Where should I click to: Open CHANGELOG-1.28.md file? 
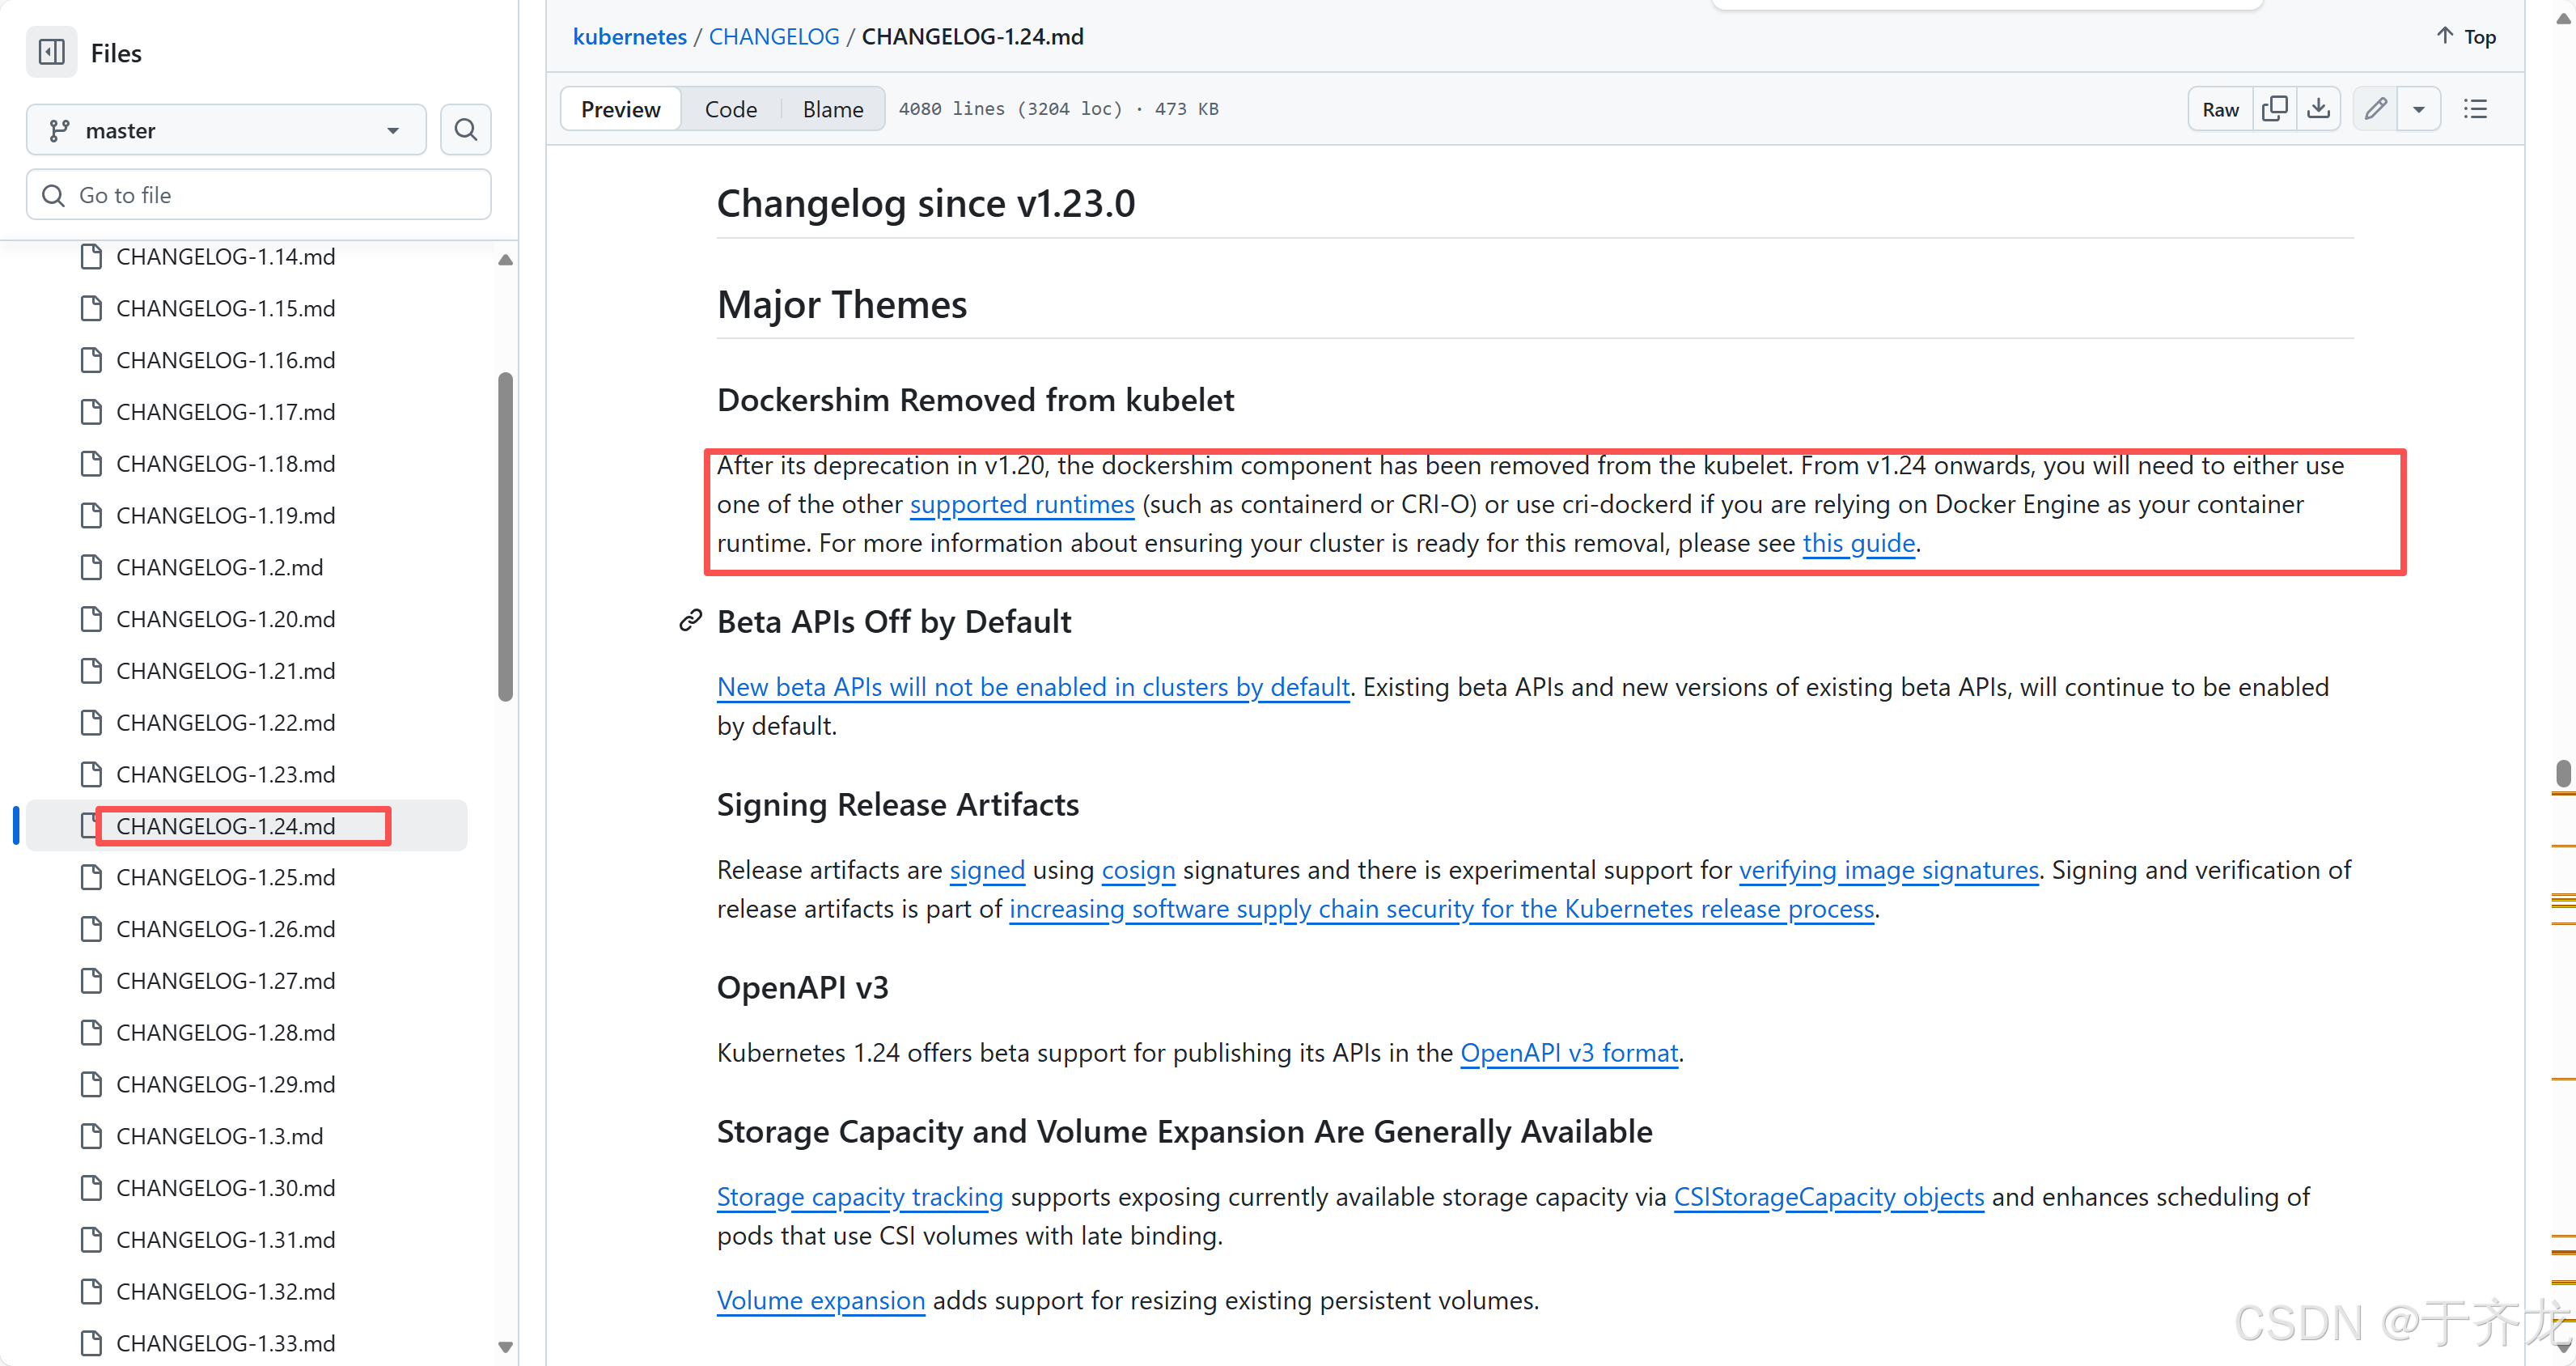click(x=226, y=1033)
